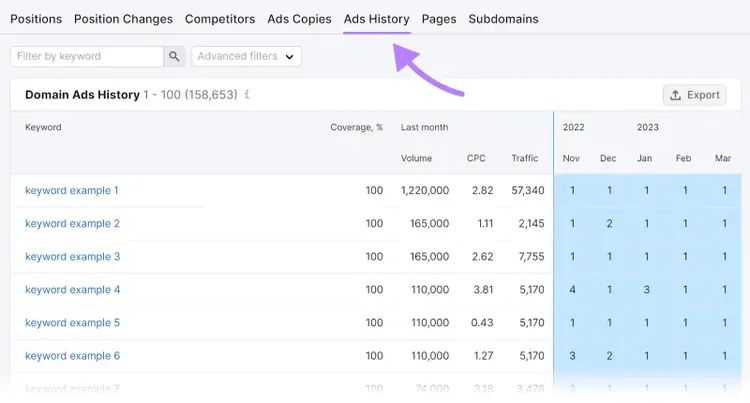The width and height of the screenshot is (750, 403).
Task: Open keyword example 1 link
Action: click(x=72, y=190)
